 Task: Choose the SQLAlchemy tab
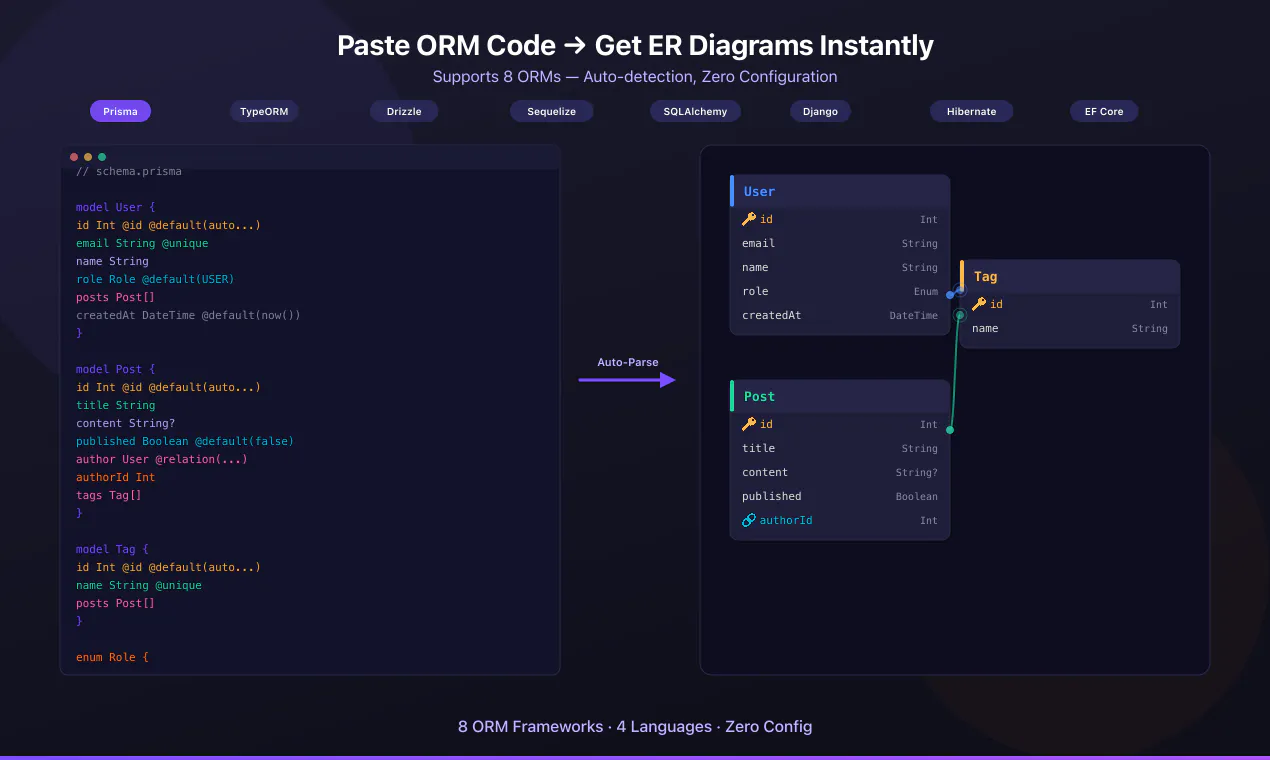point(695,111)
